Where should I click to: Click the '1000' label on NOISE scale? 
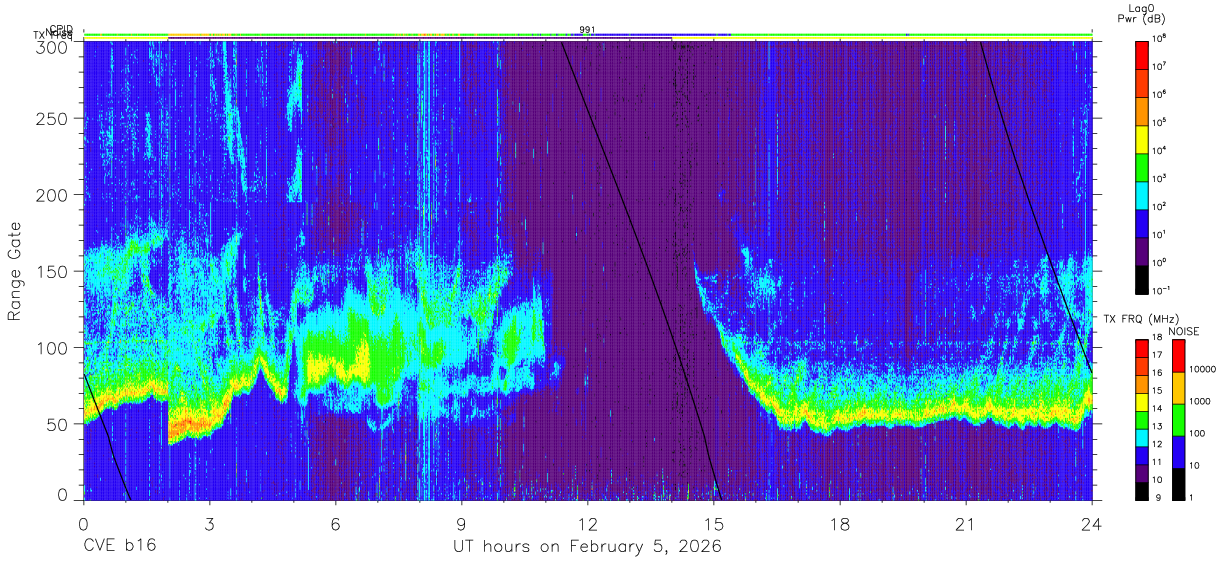pyautogui.click(x=1202, y=402)
